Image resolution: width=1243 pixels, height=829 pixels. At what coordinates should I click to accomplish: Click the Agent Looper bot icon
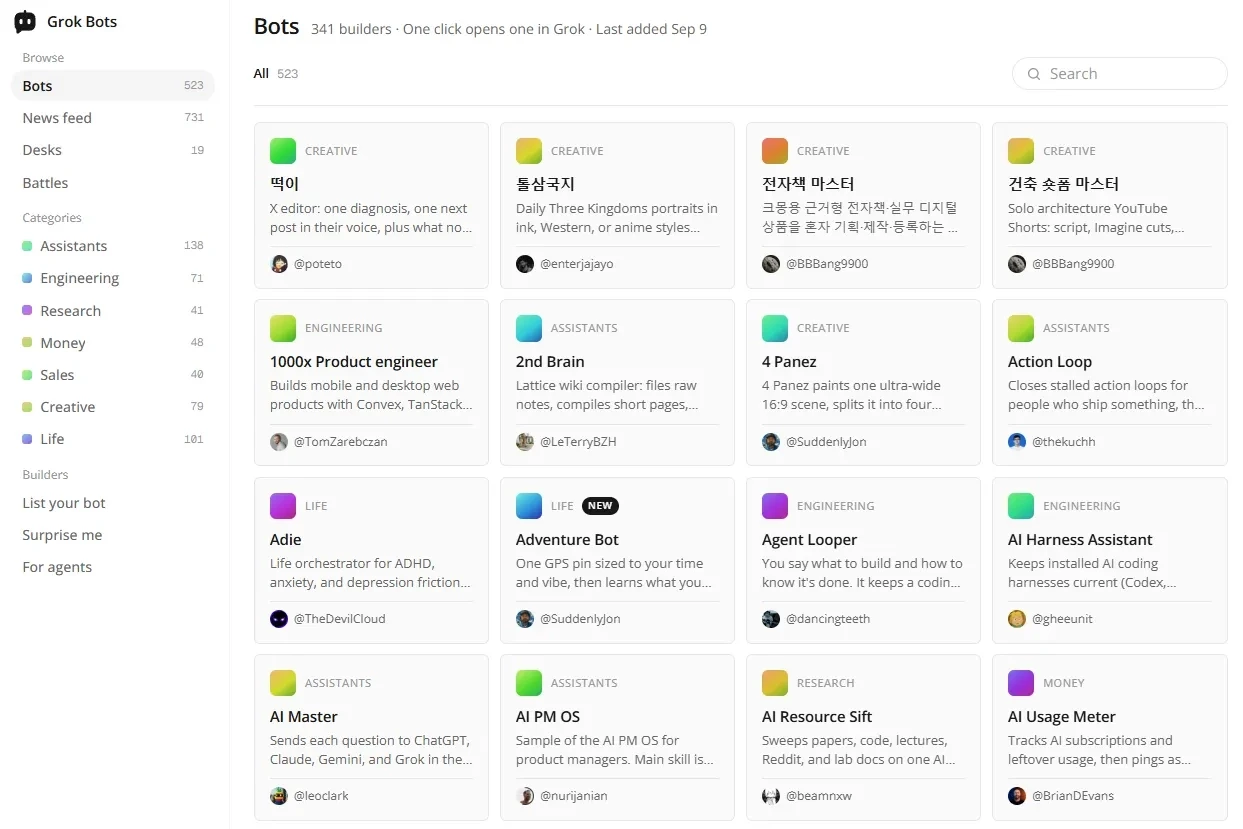(775, 506)
